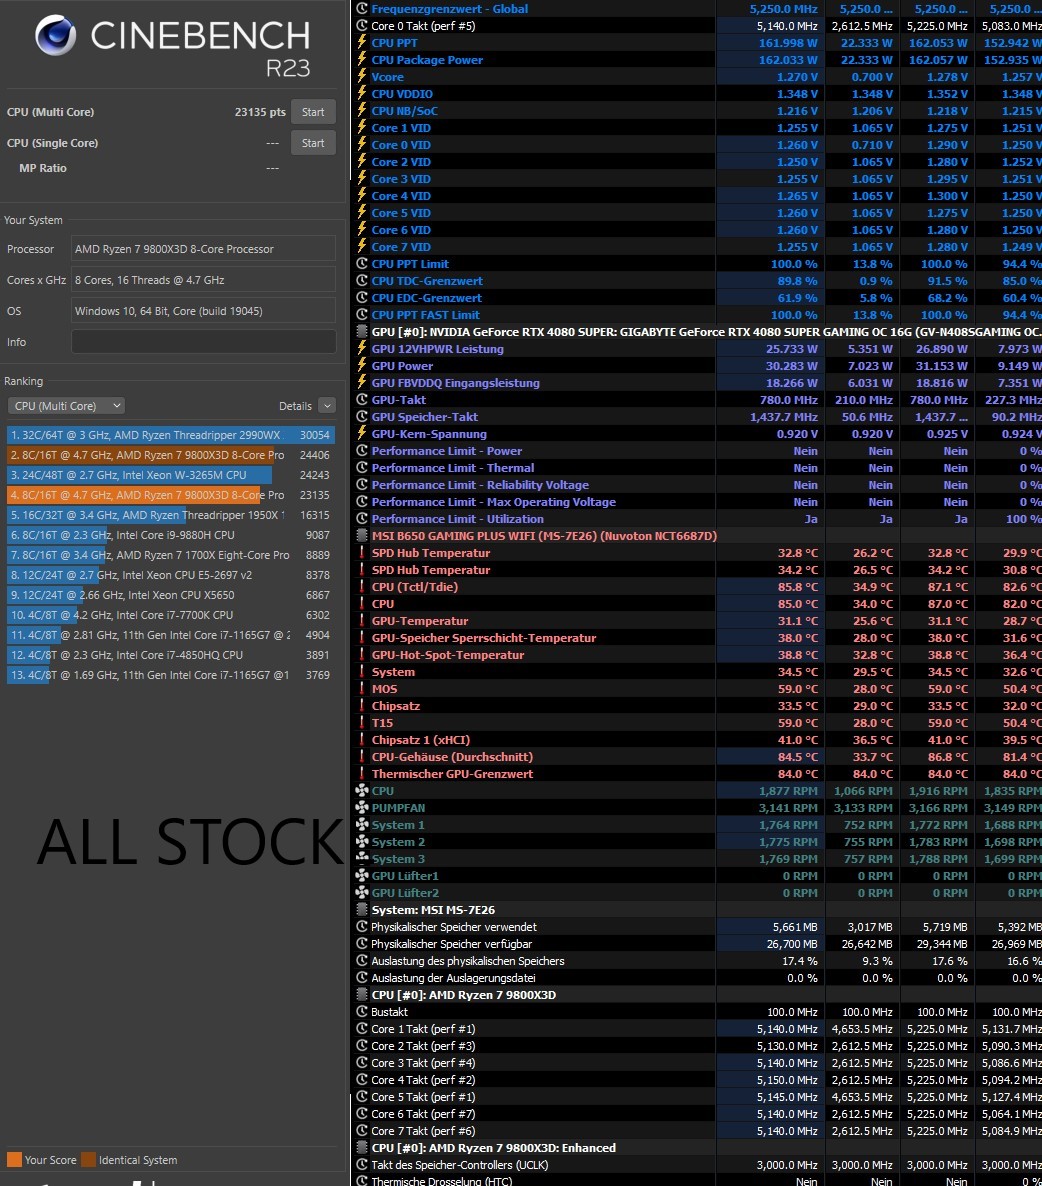This screenshot has width=1042, height=1186.
Task: Select the Ryzen 7 9800X3D 24406 ranking entry
Action: [170, 455]
